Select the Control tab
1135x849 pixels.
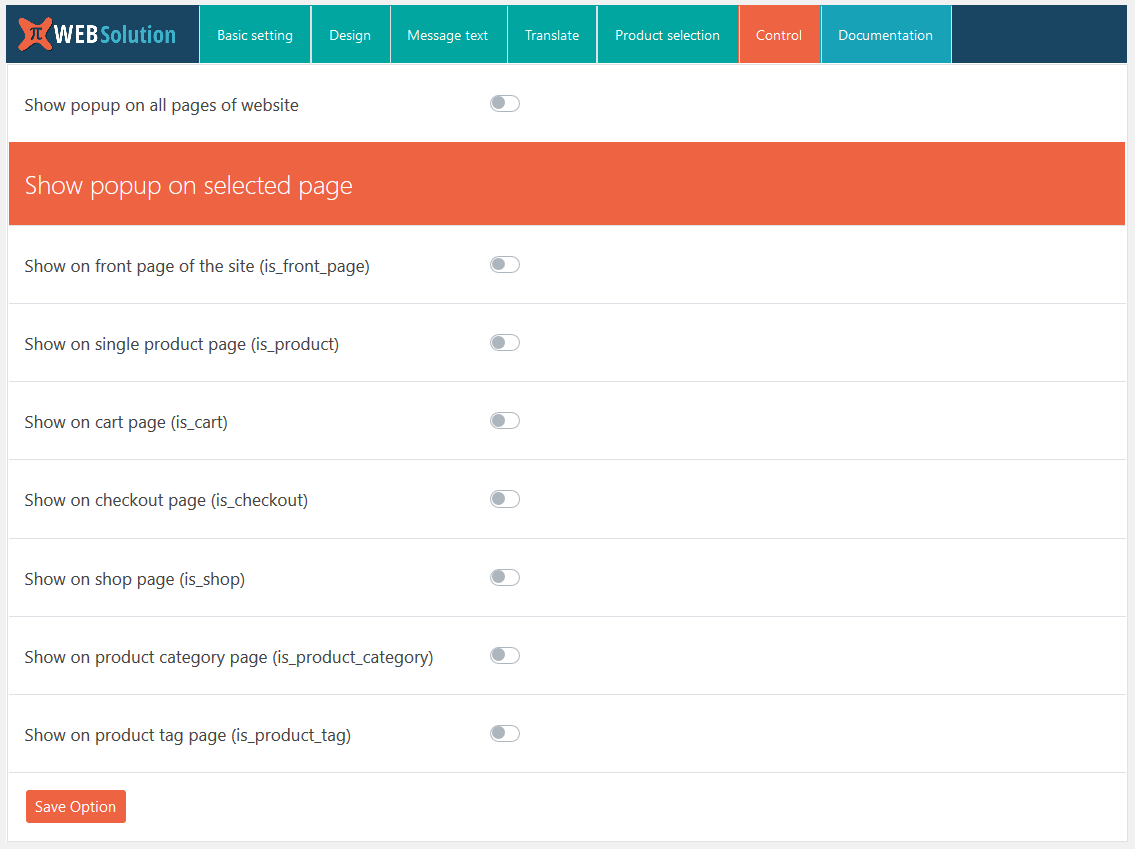click(x=779, y=34)
